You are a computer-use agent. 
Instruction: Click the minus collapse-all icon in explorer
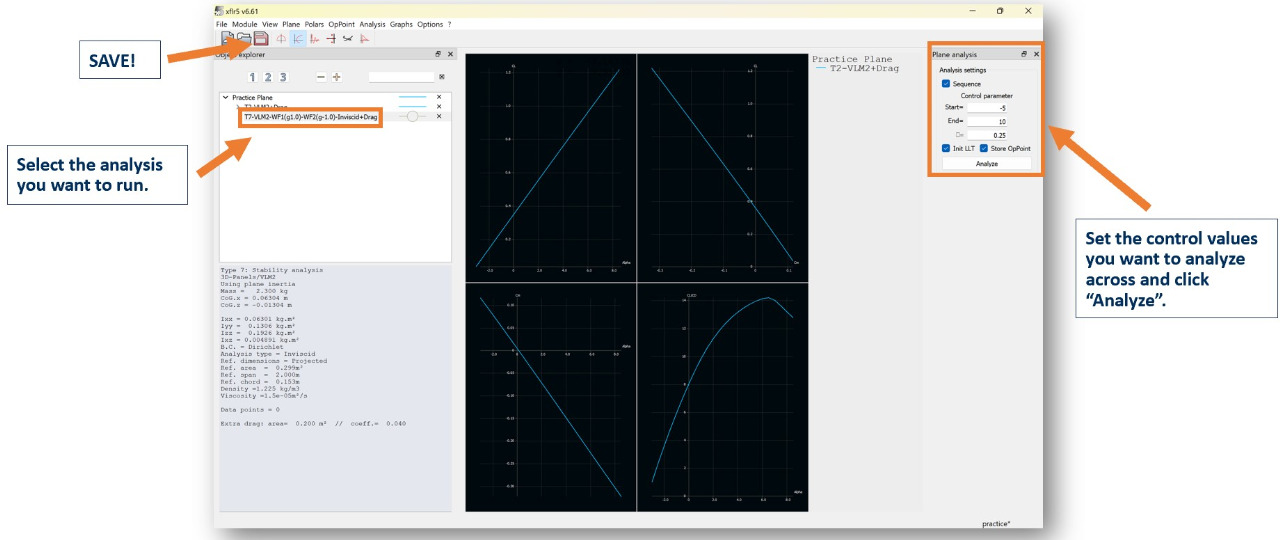320,77
